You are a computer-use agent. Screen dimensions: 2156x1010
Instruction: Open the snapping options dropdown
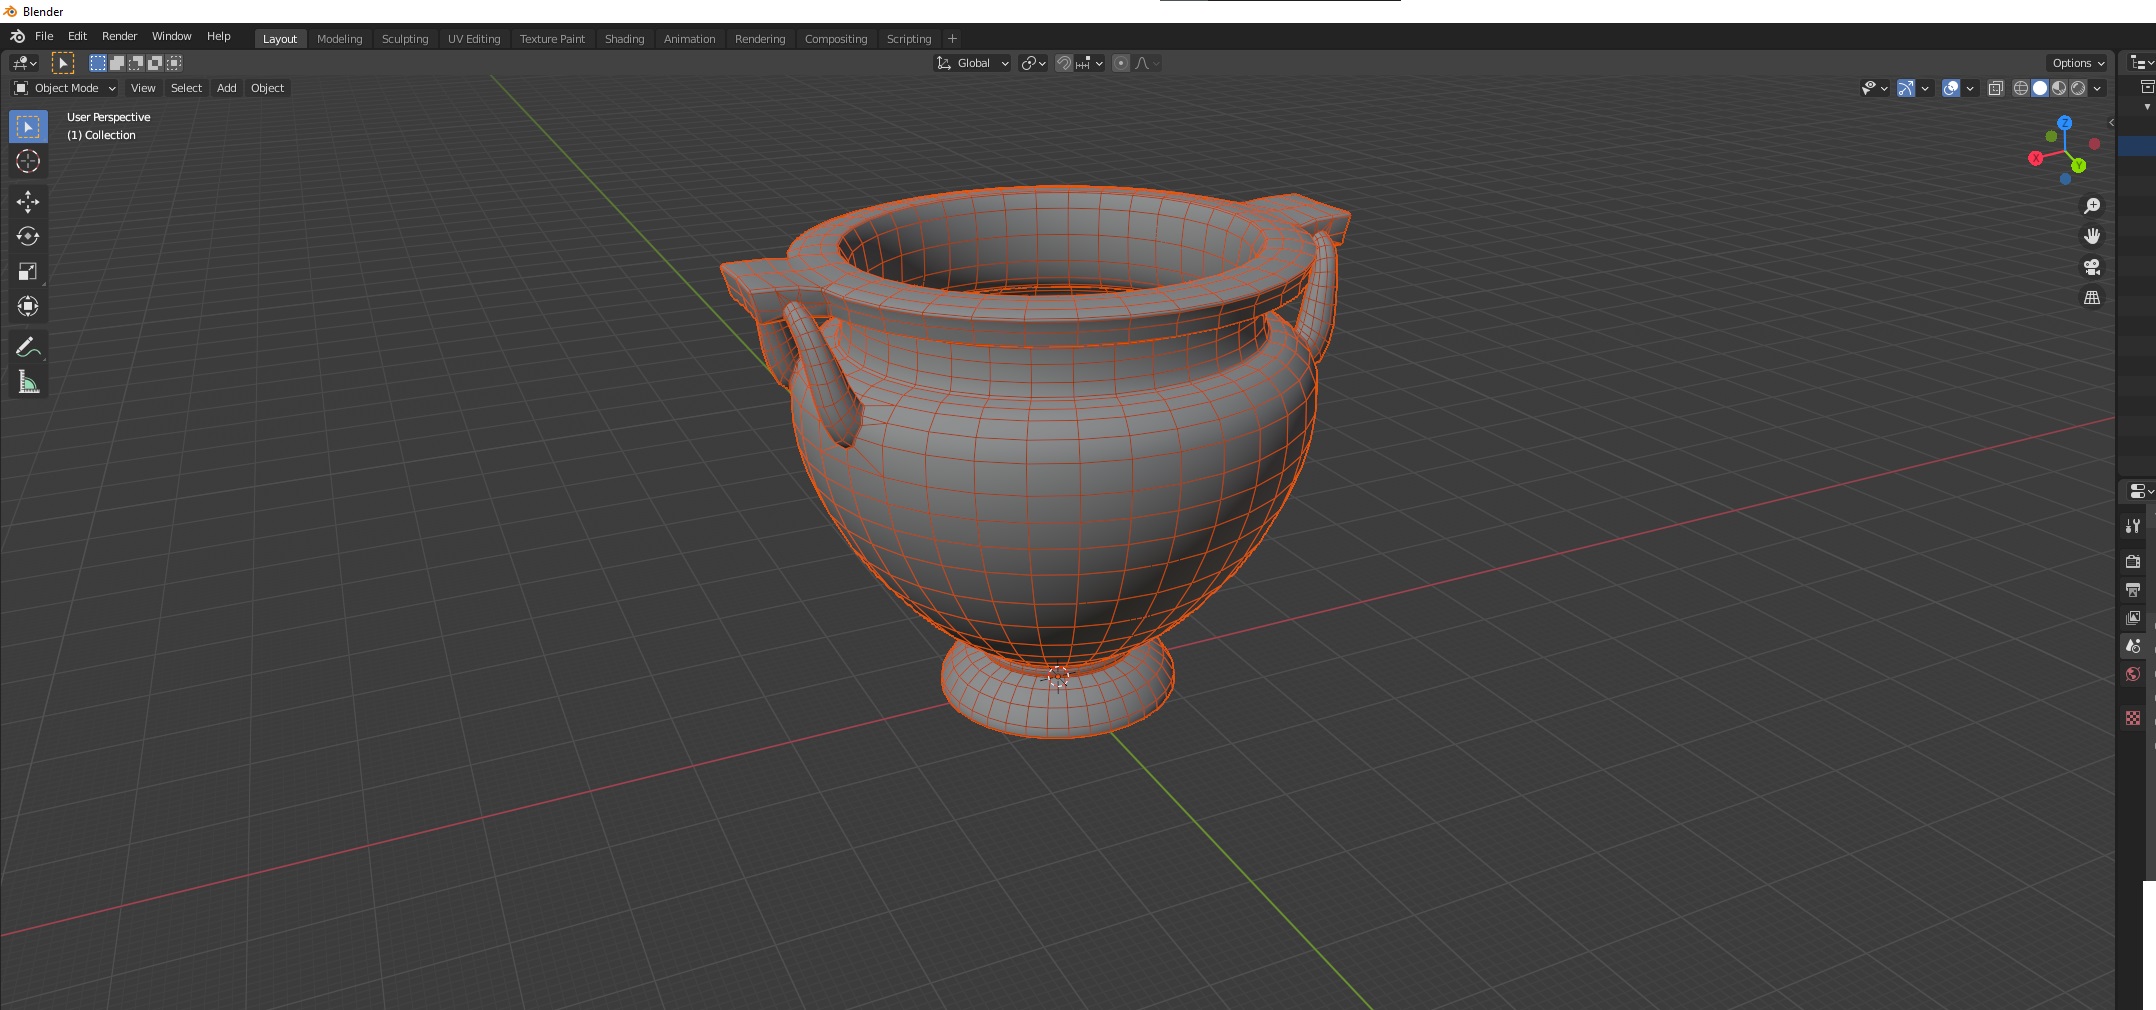(1090, 63)
